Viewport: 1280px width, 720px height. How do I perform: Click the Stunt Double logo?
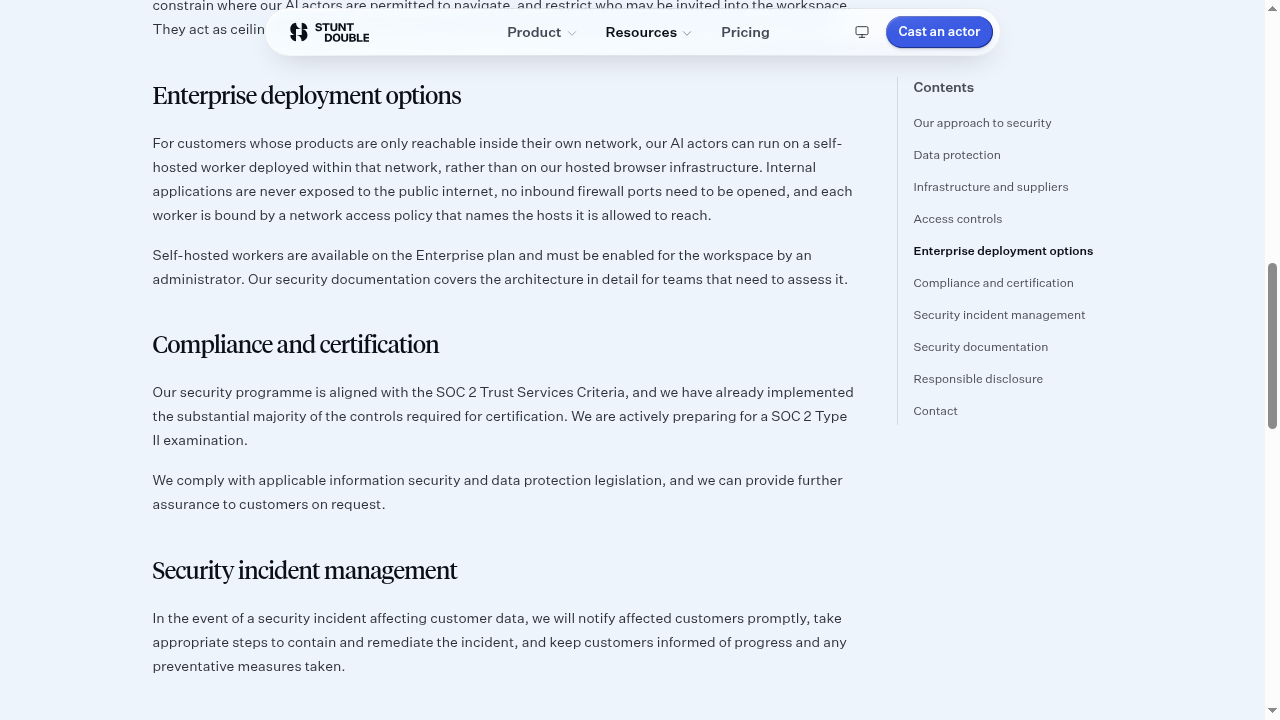(x=329, y=32)
